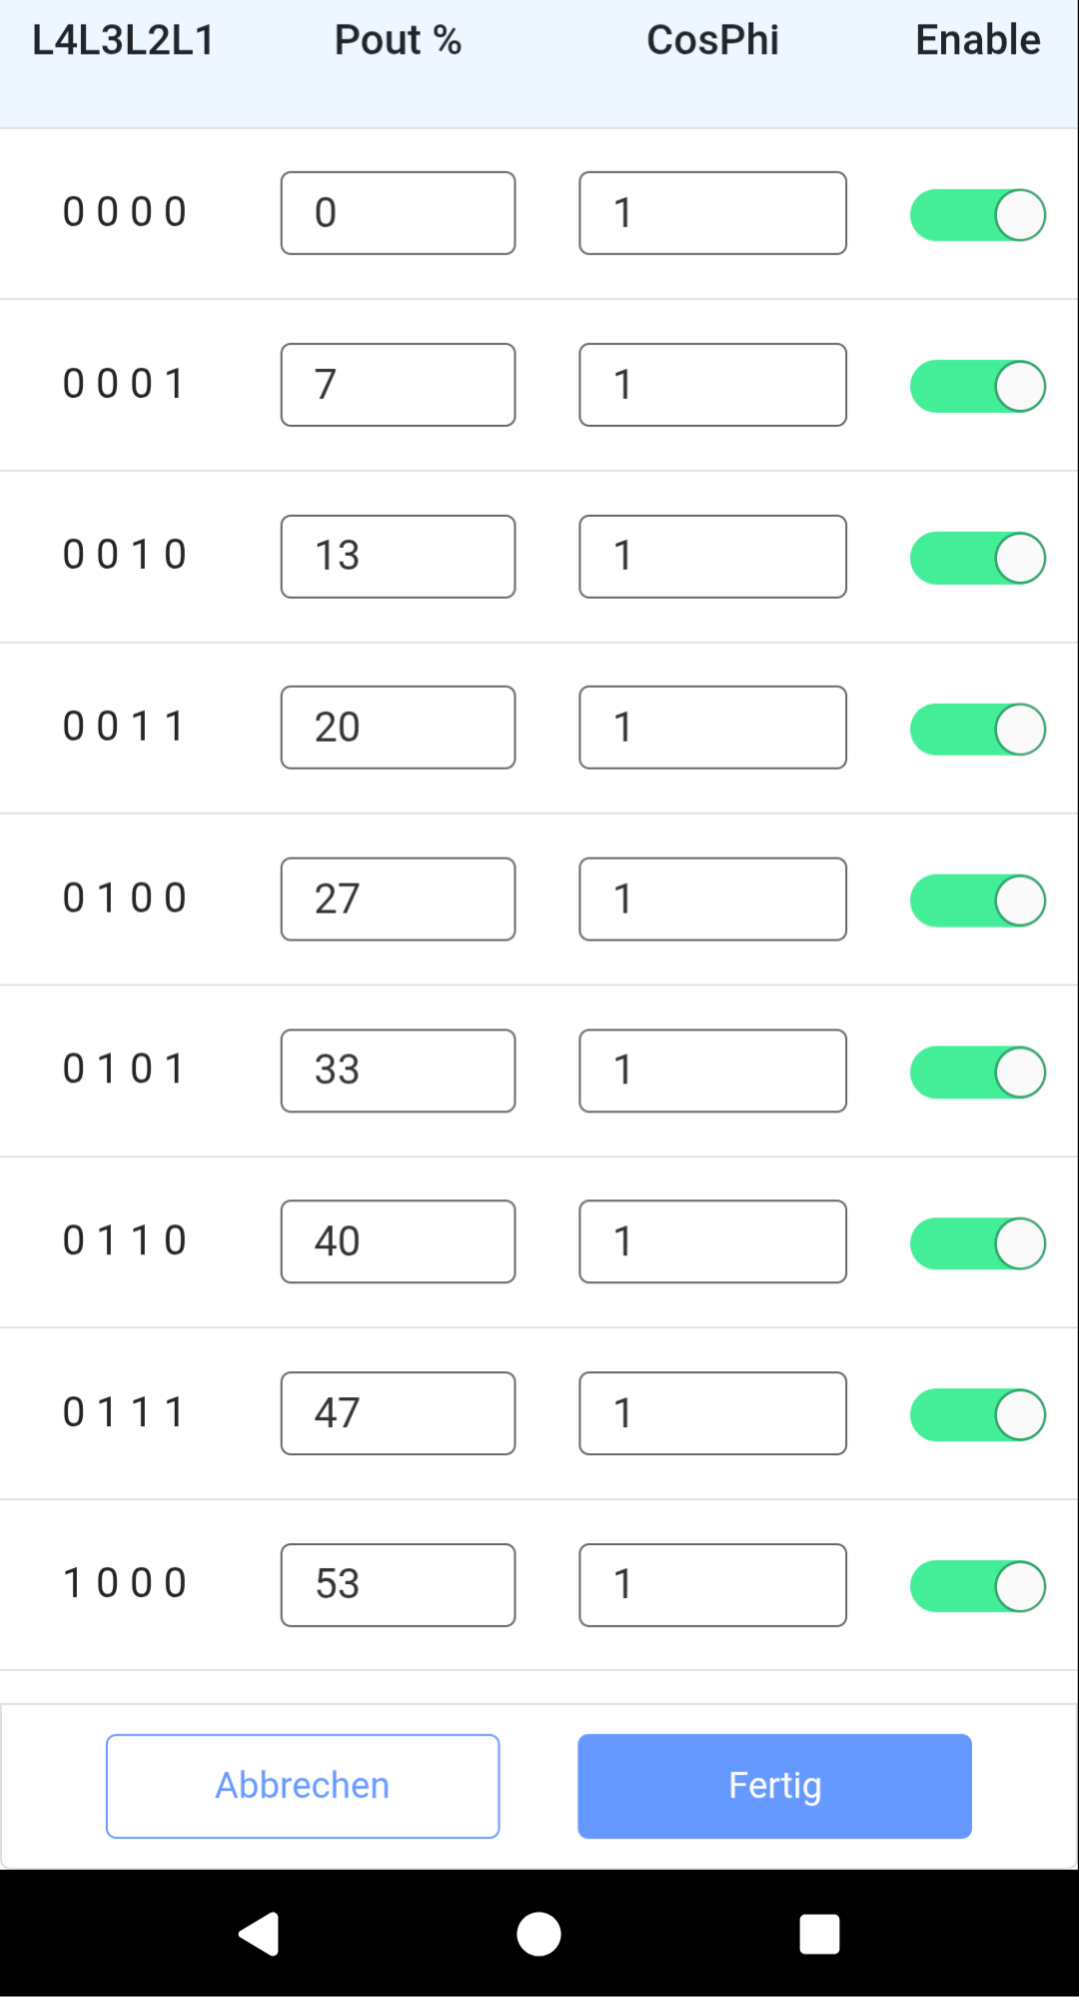Click the Abbrechen button
The image size is (1079, 1997).
click(303, 1786)
